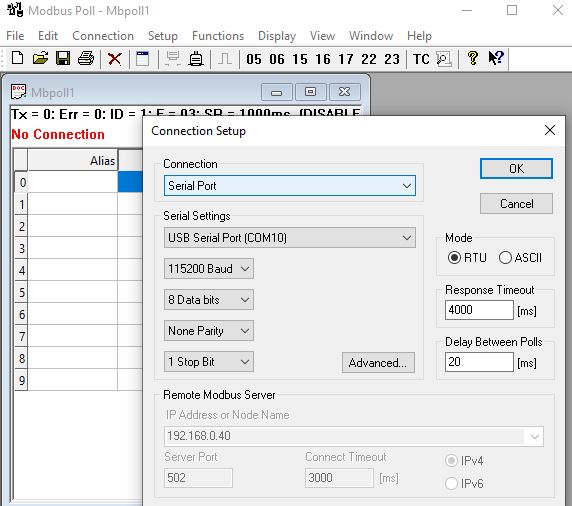Click the communication traffic monitor icon
572x506 pixels.
tap(196, 58)
